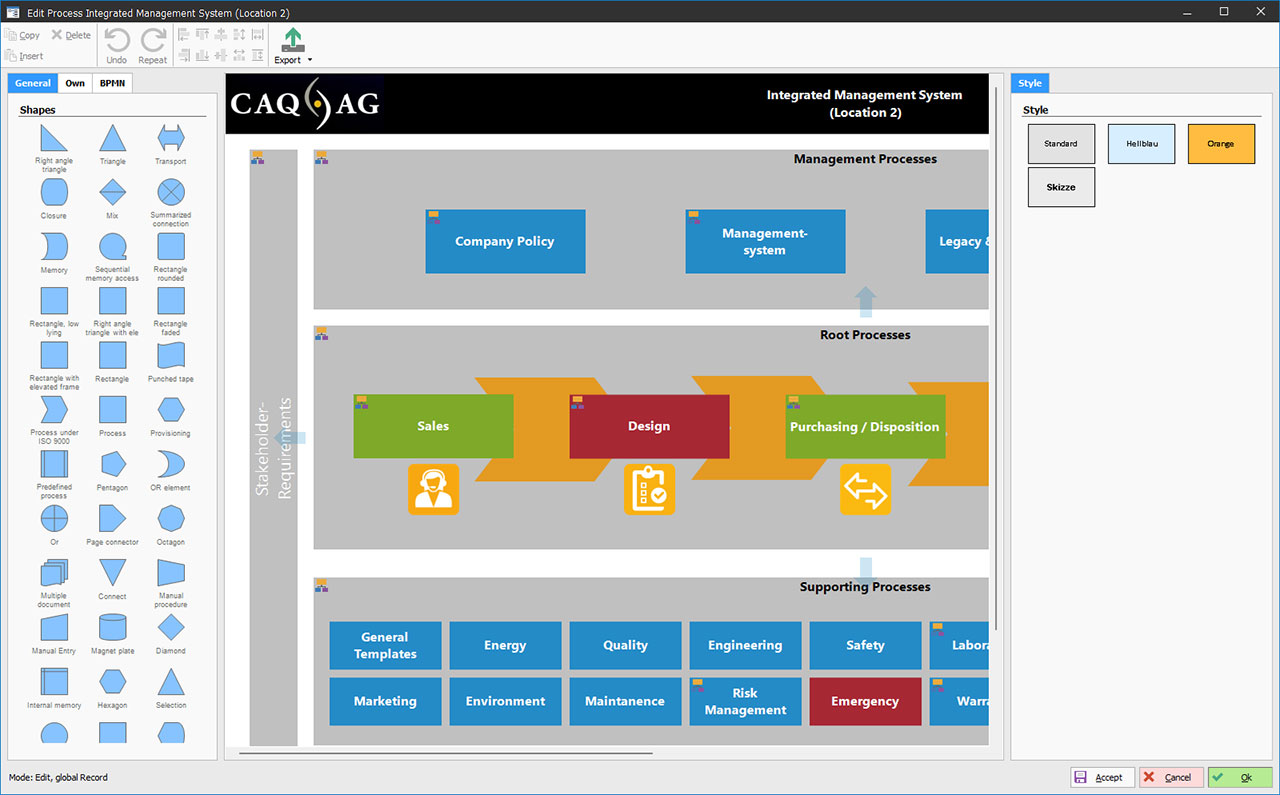Apply the Skizze style swatch
The width and height of the screenshot is (1280, 795).
[1061, 187]
